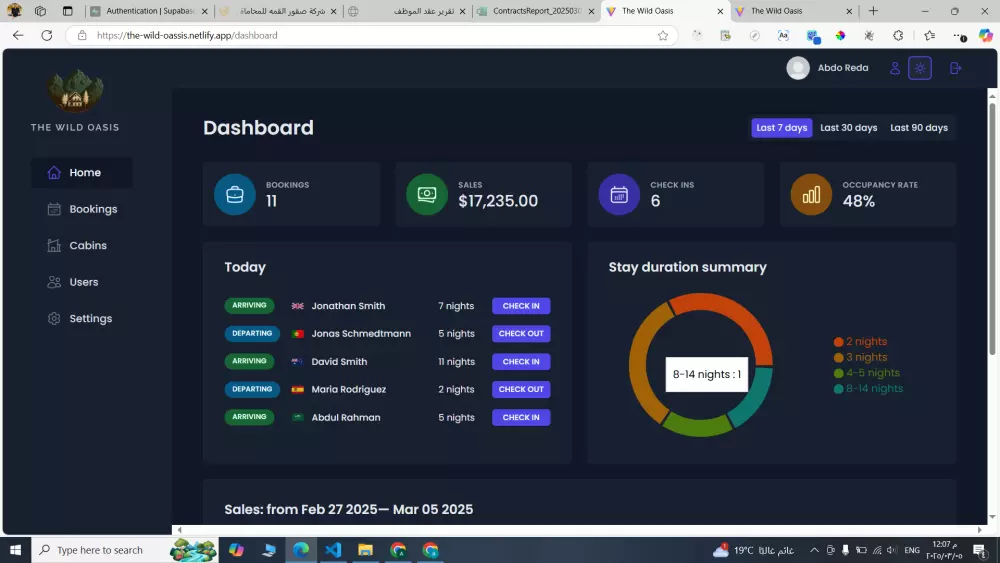This screenshot has width=1000, height=563.
Task: Open Bookings from the sidebar
Action: [x=82, y=209]
